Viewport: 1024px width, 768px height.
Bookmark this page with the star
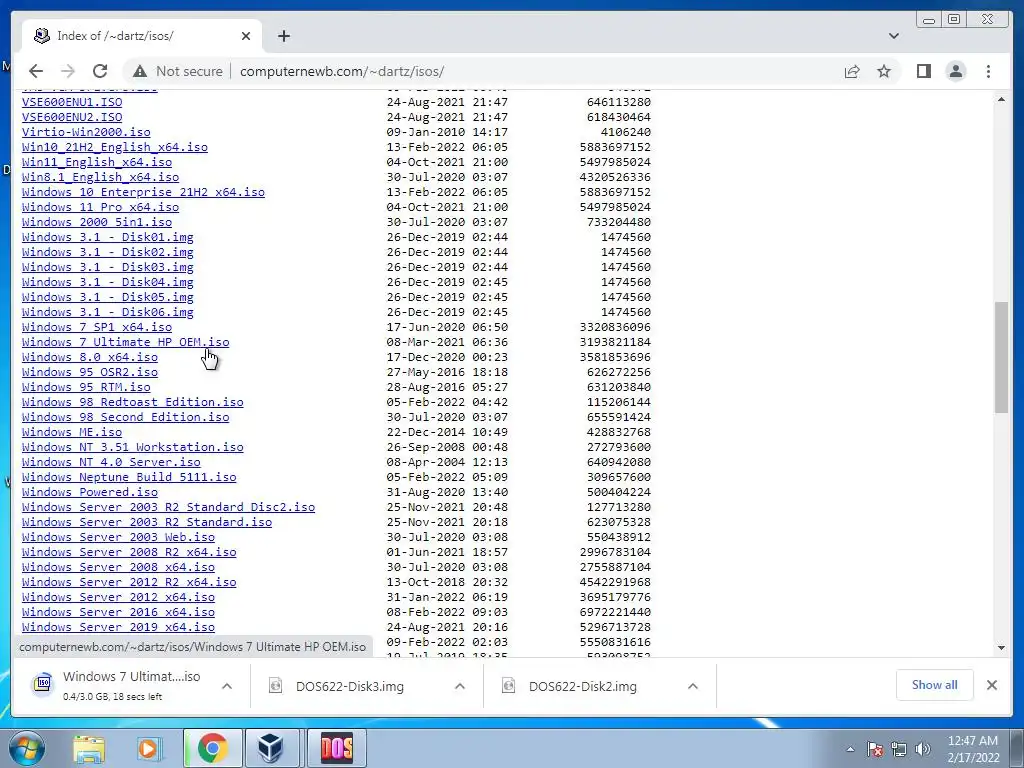[884, 71]
